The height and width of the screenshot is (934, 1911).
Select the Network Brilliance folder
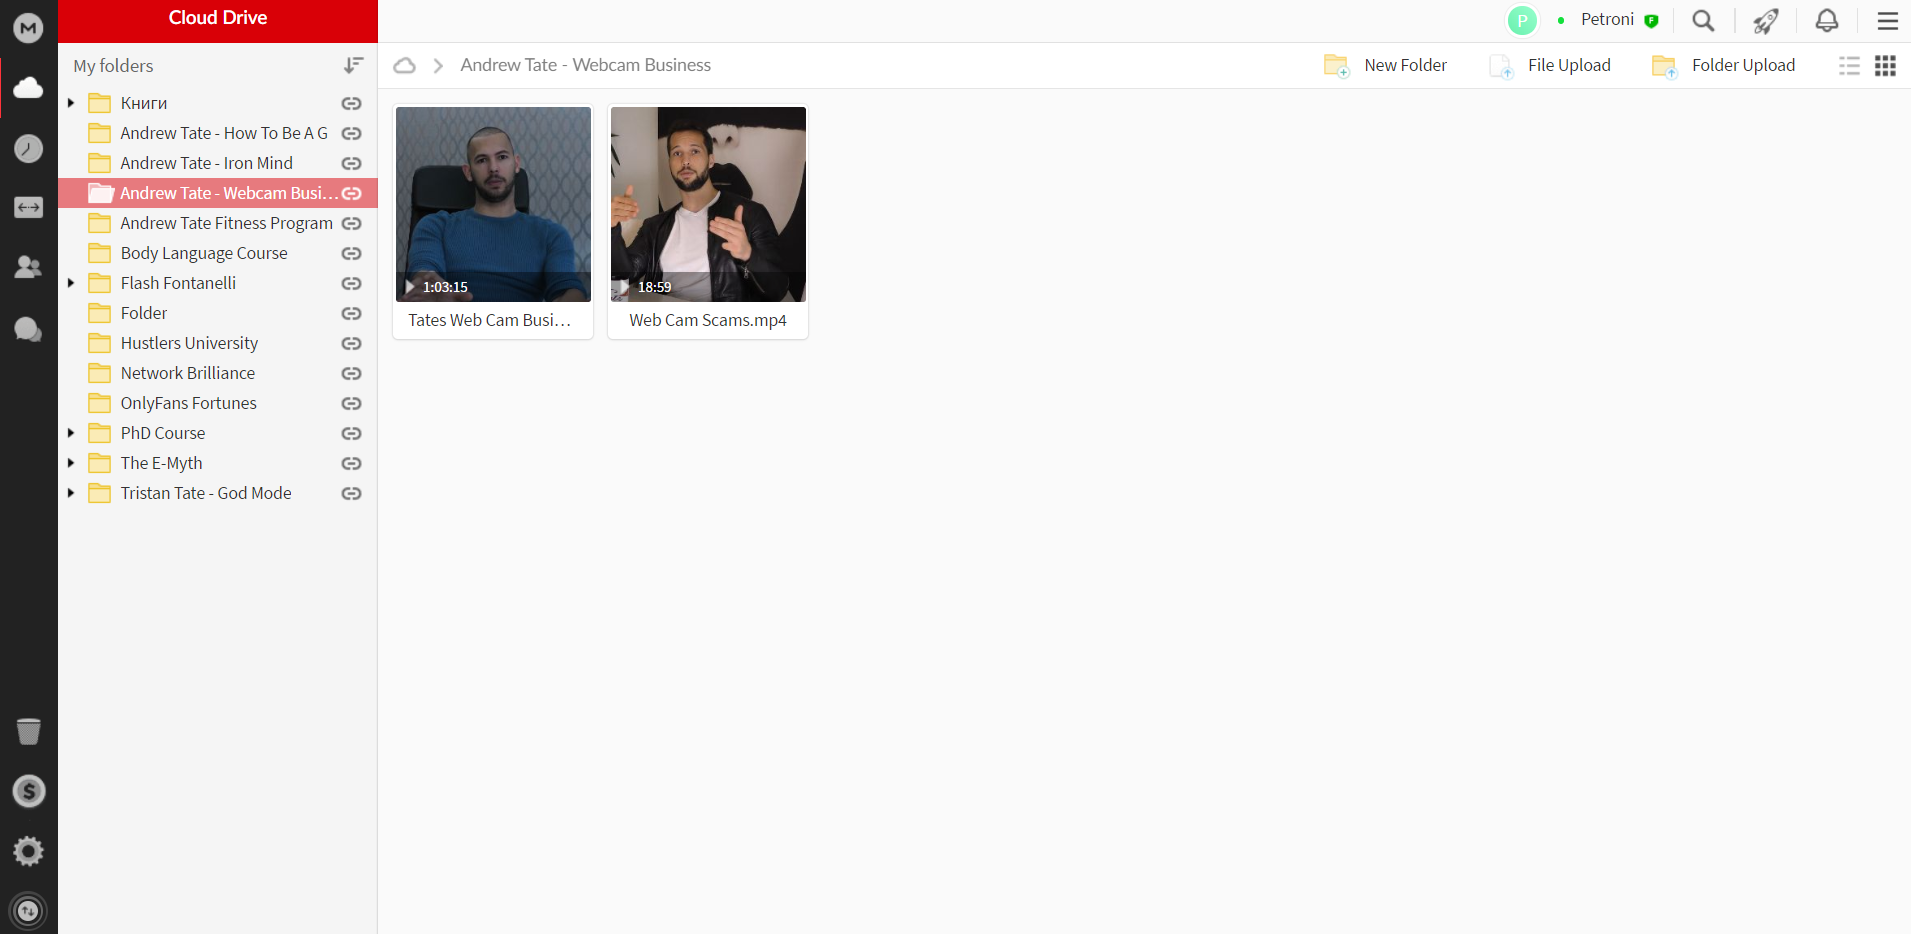point(218,373)
